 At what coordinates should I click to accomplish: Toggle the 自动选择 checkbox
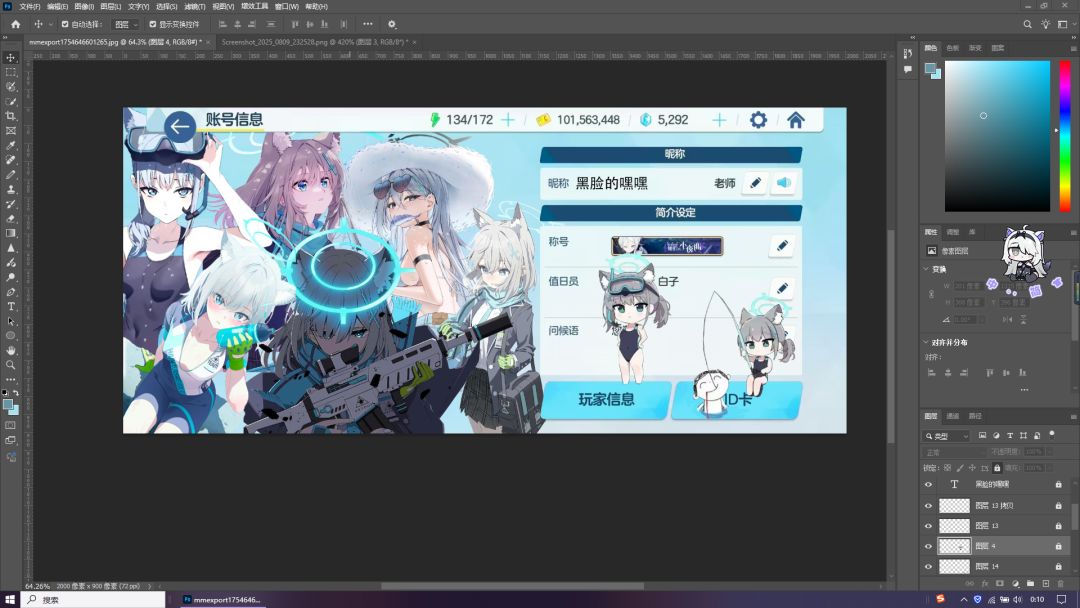(x=65, y=24)
